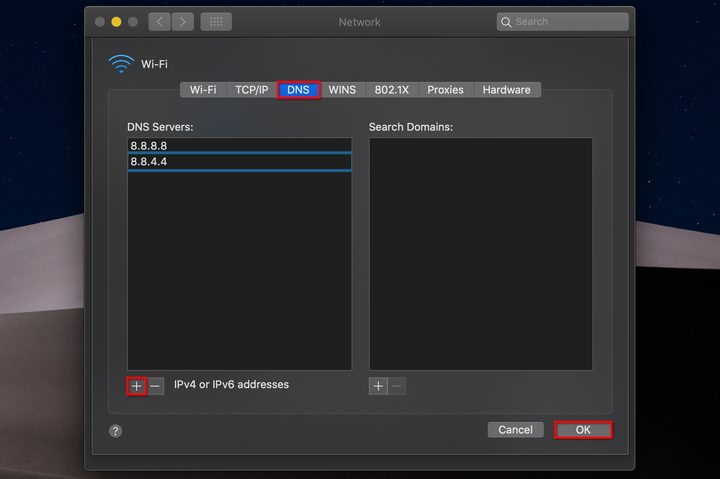Click the magnifier icon in search field
Image resolution: width=720 pixels, height=479 pixels.
click(506, 22)
